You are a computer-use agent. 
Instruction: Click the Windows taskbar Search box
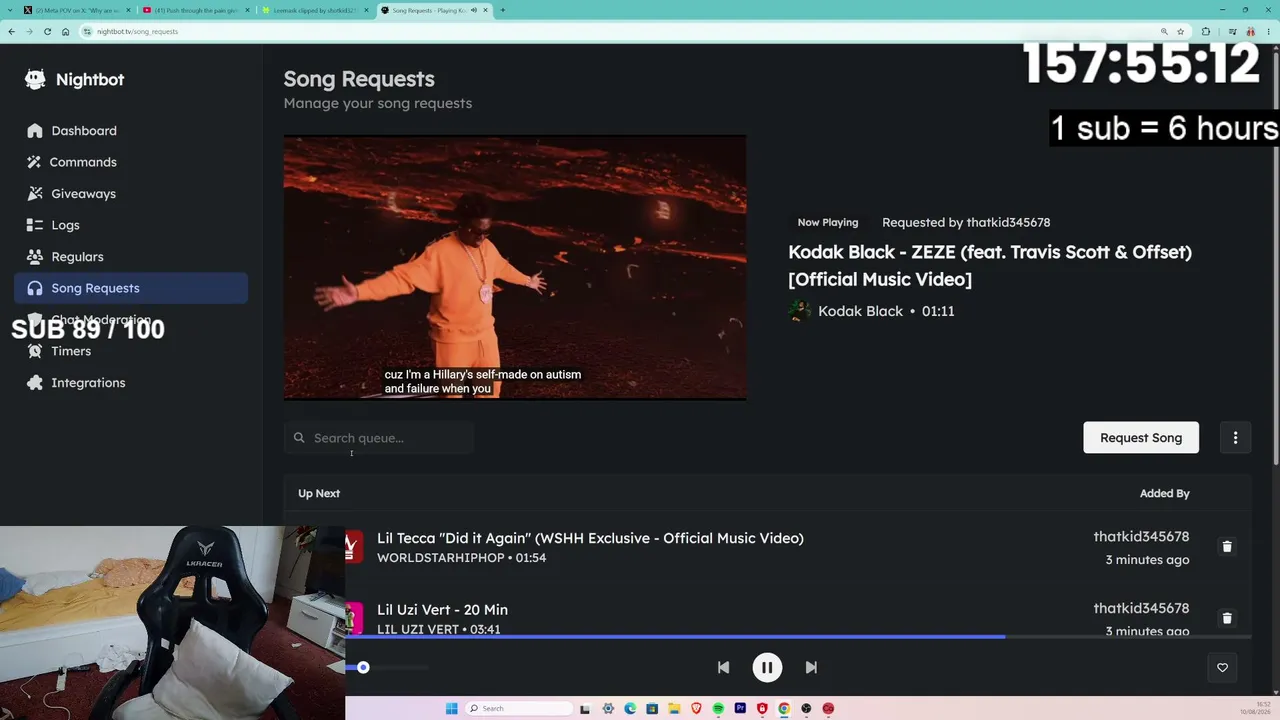point(517,709)
